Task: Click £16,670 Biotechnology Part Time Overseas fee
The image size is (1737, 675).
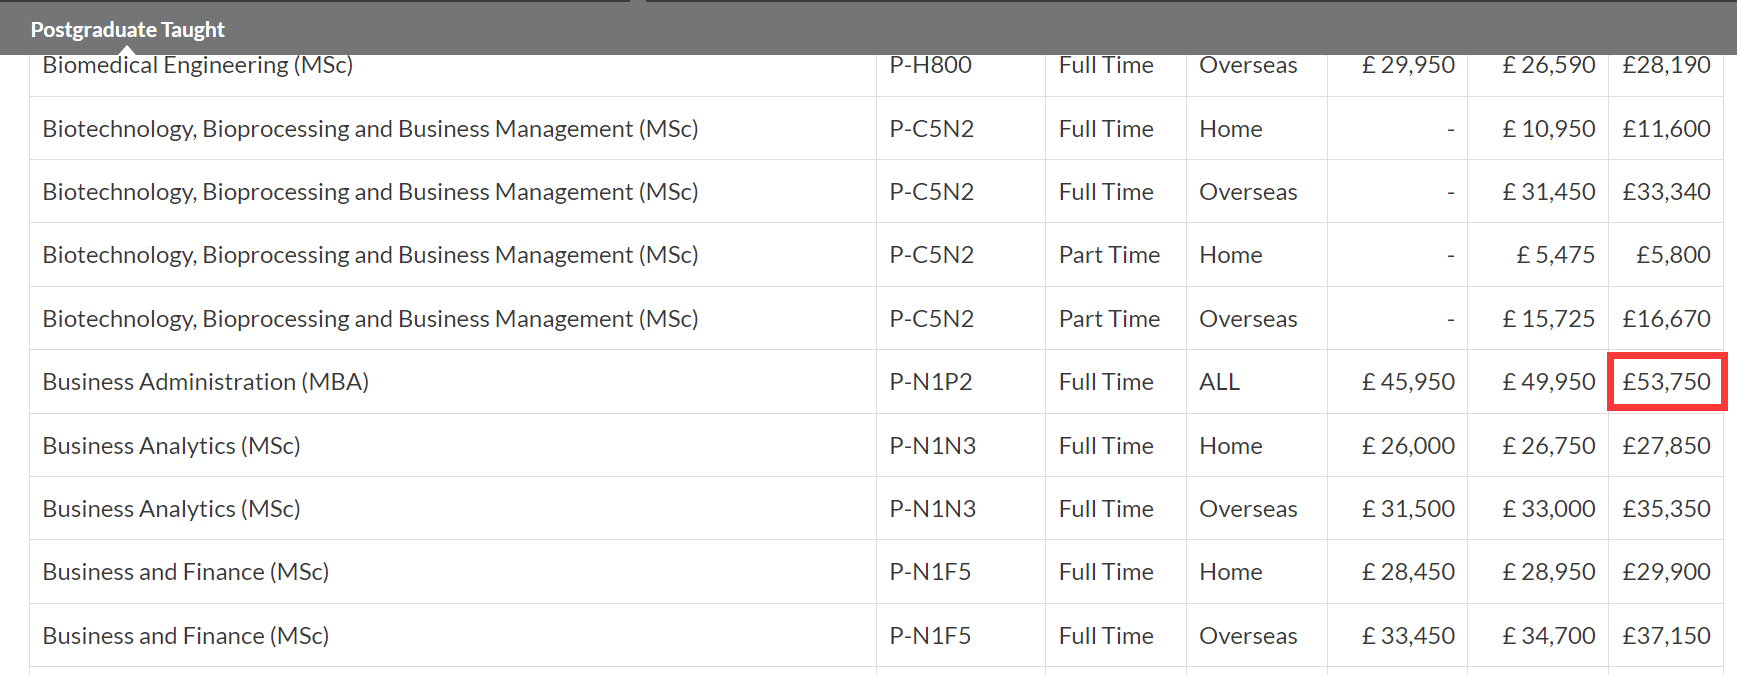Action: 1666,319
